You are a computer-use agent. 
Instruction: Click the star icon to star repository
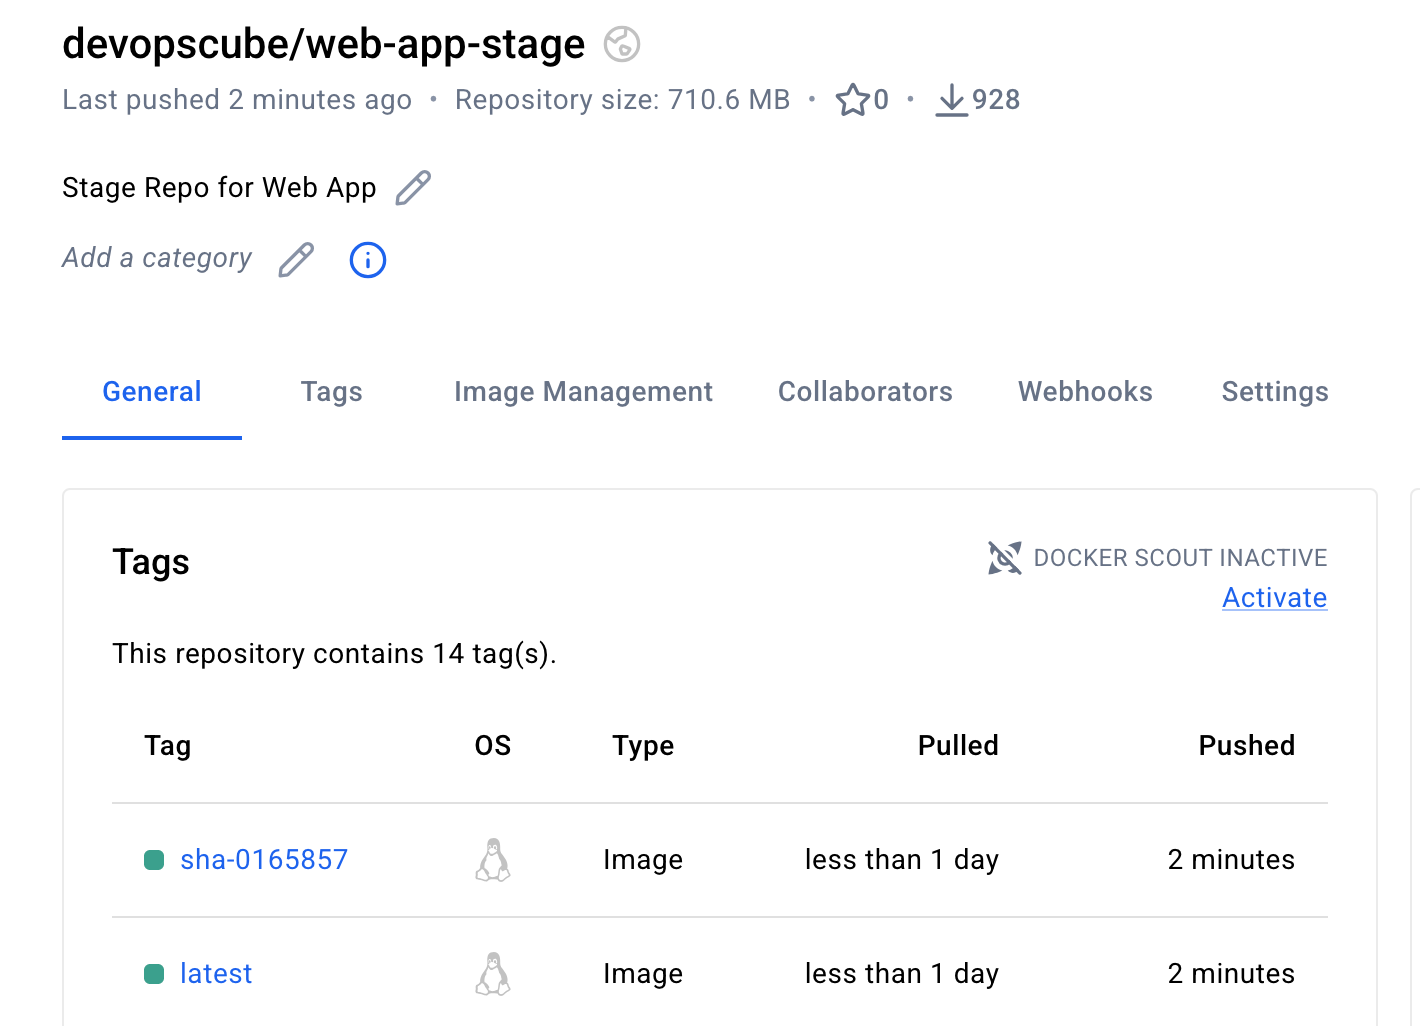click(x=853, y=100)
